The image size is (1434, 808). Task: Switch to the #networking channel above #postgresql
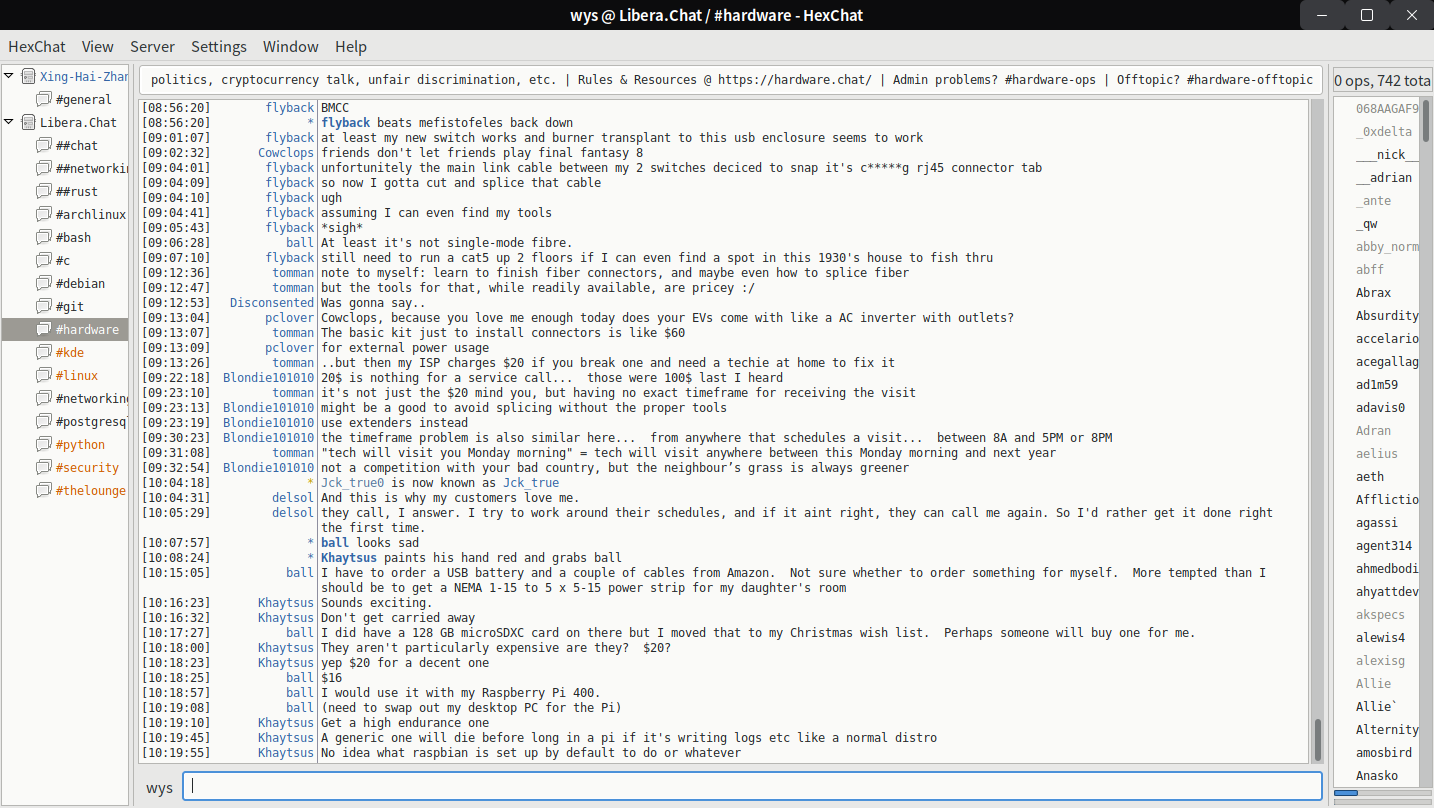tap(92, 398)
